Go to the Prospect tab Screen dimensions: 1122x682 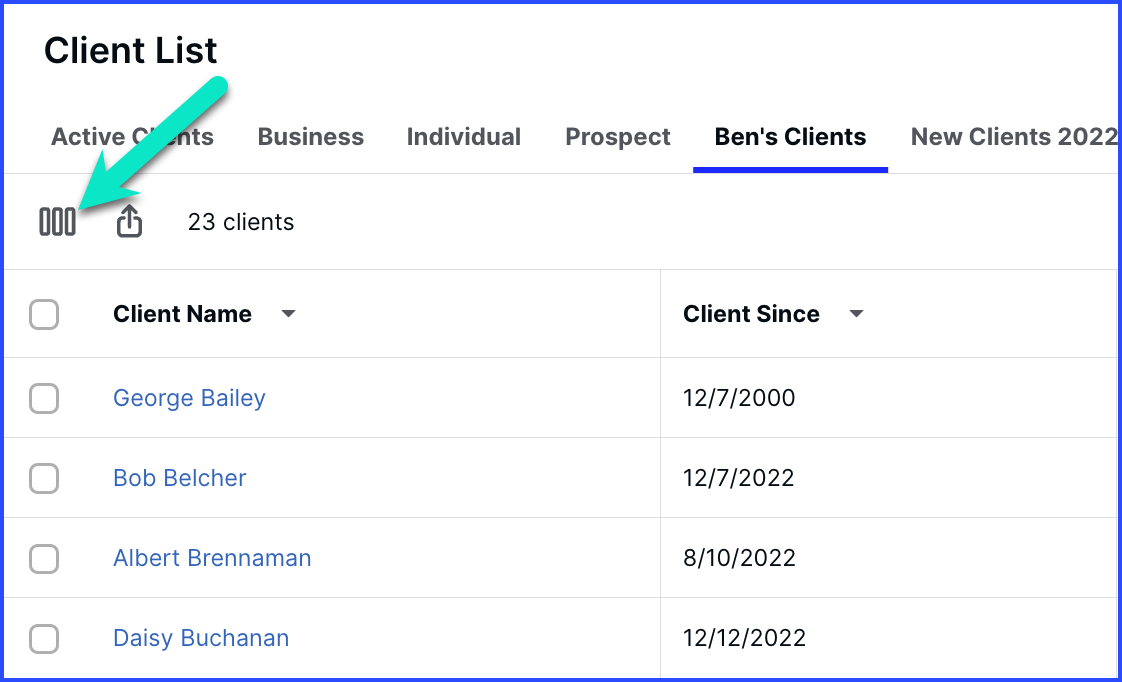tap(618, 137)
